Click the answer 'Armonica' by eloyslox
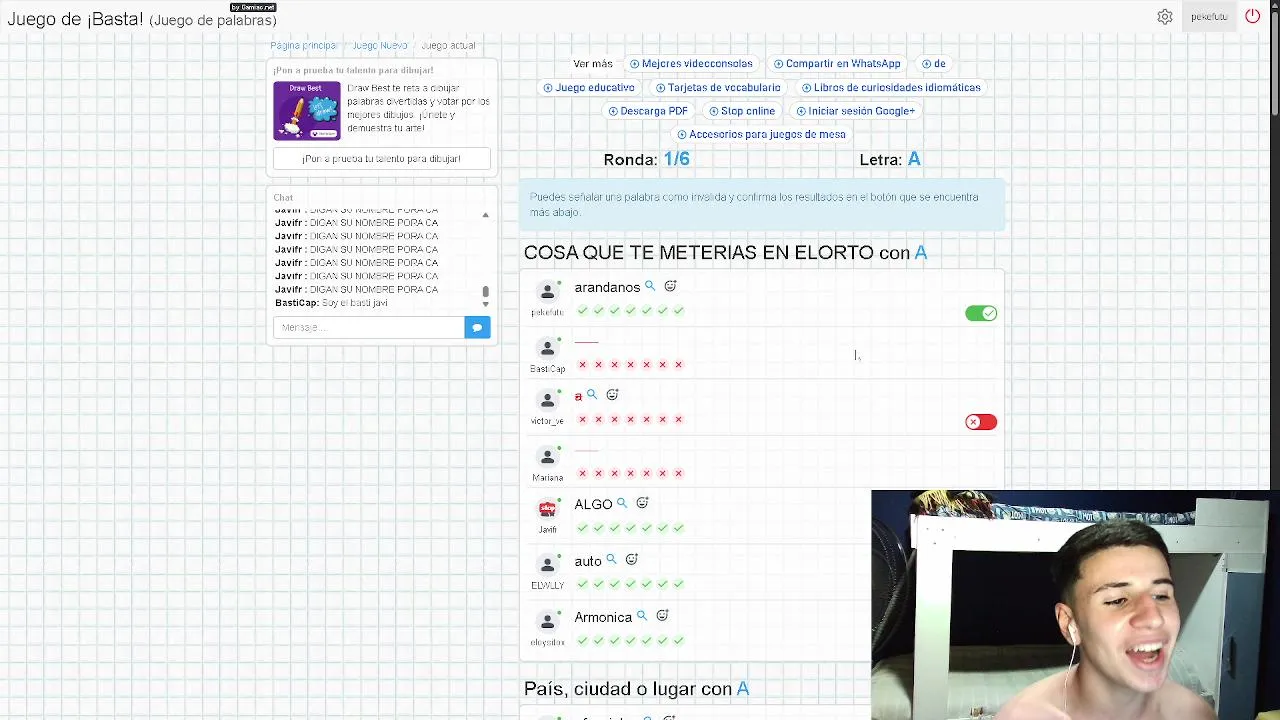Image resolution: width=1280 pixels, height=720 pixels. point(603,617)
